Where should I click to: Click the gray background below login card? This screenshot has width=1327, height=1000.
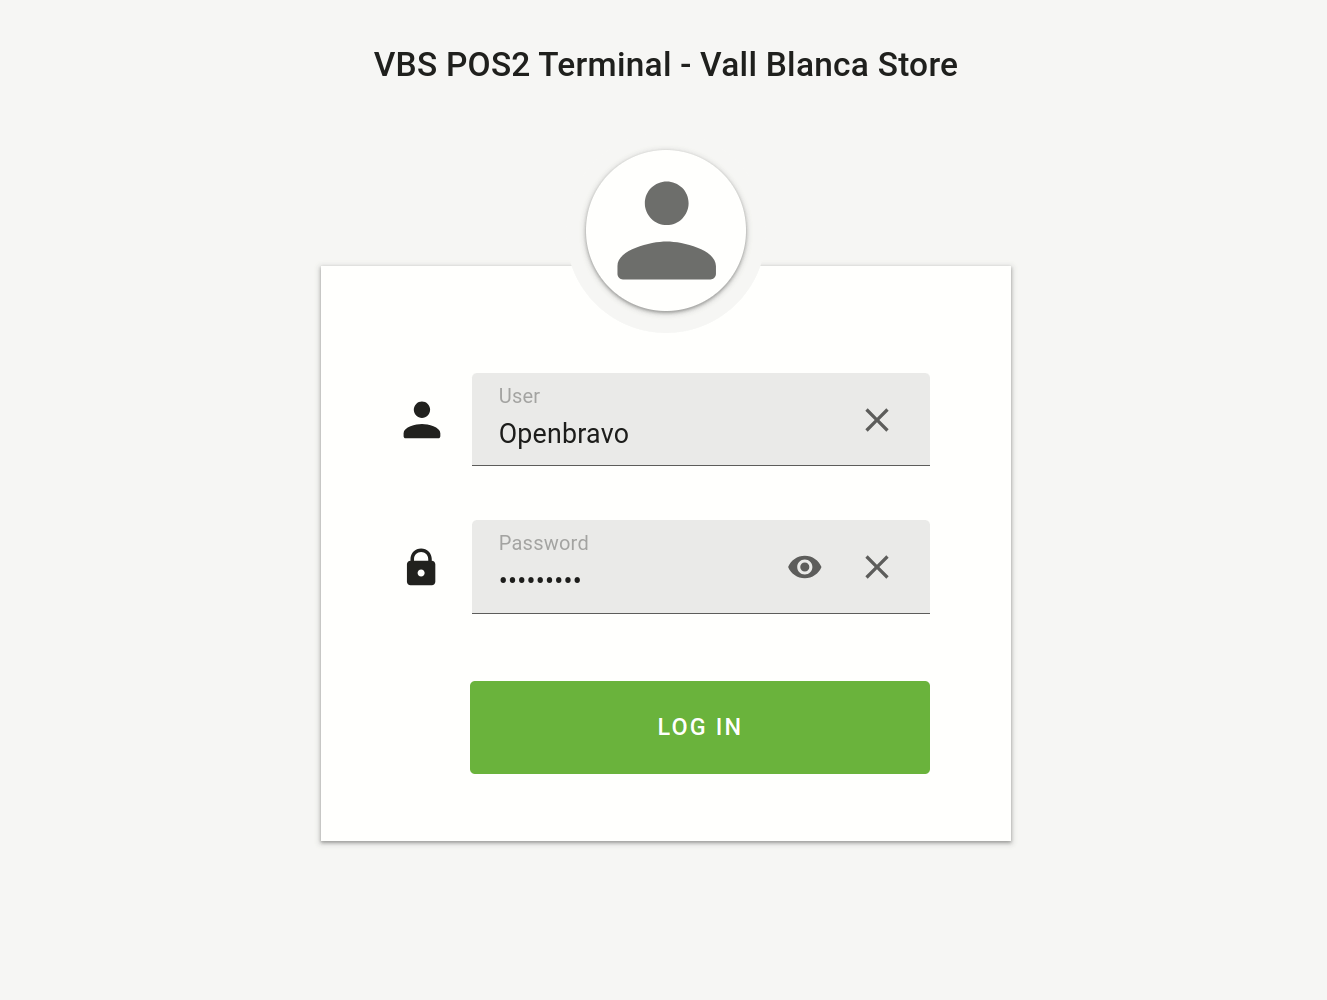(x=666, y=920)
